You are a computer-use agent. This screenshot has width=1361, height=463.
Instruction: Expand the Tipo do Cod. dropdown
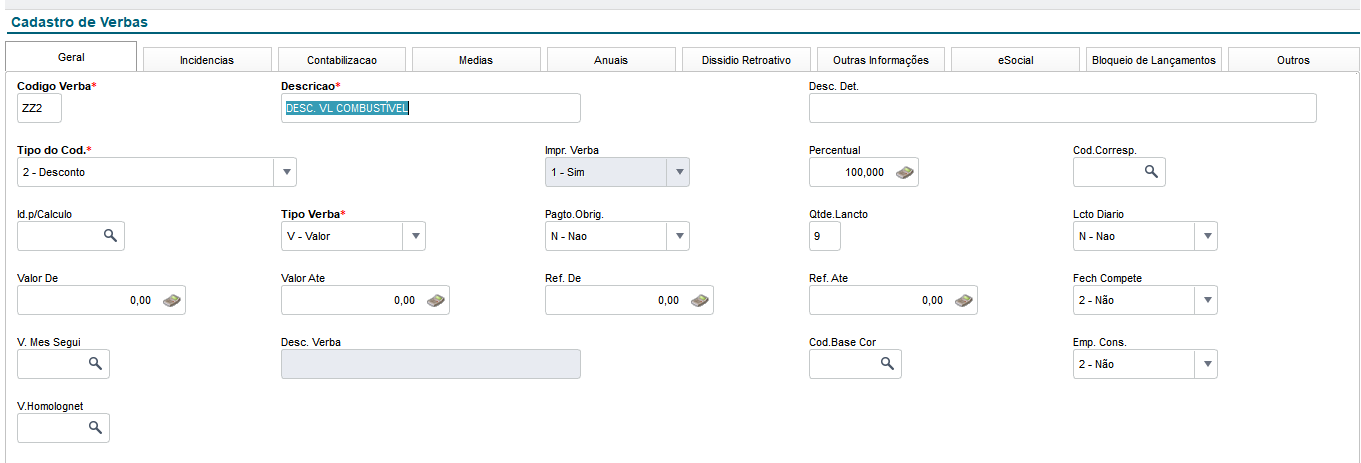click(x=286, y=172)
